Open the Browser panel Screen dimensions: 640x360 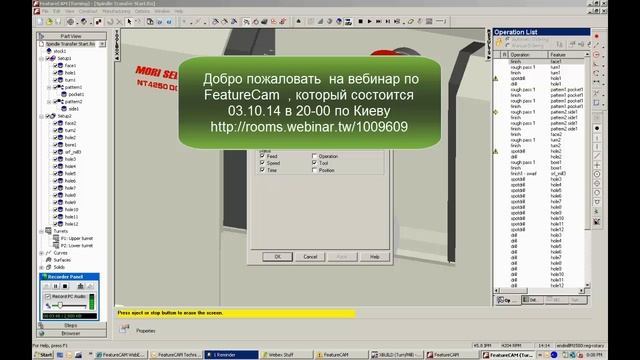[71, 333]
